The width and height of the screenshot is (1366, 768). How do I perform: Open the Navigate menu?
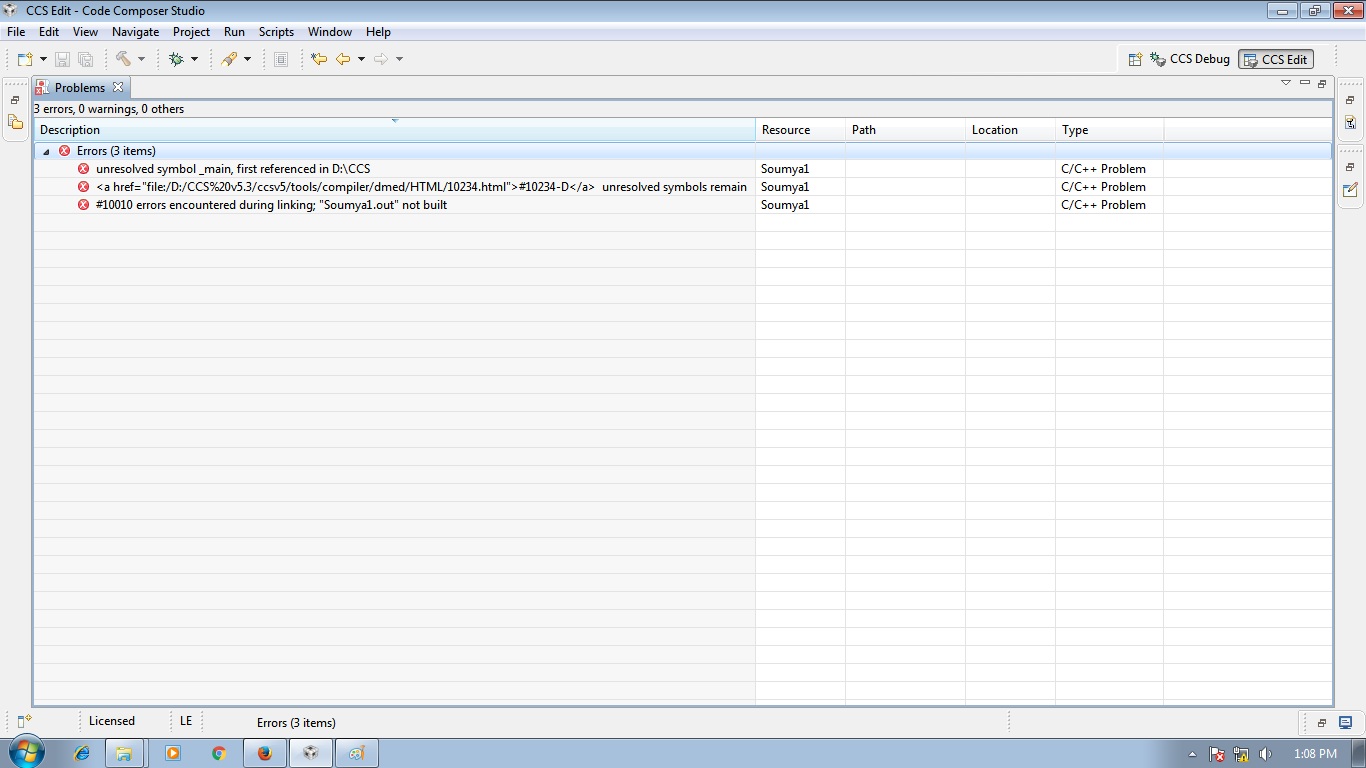point(135,32)
